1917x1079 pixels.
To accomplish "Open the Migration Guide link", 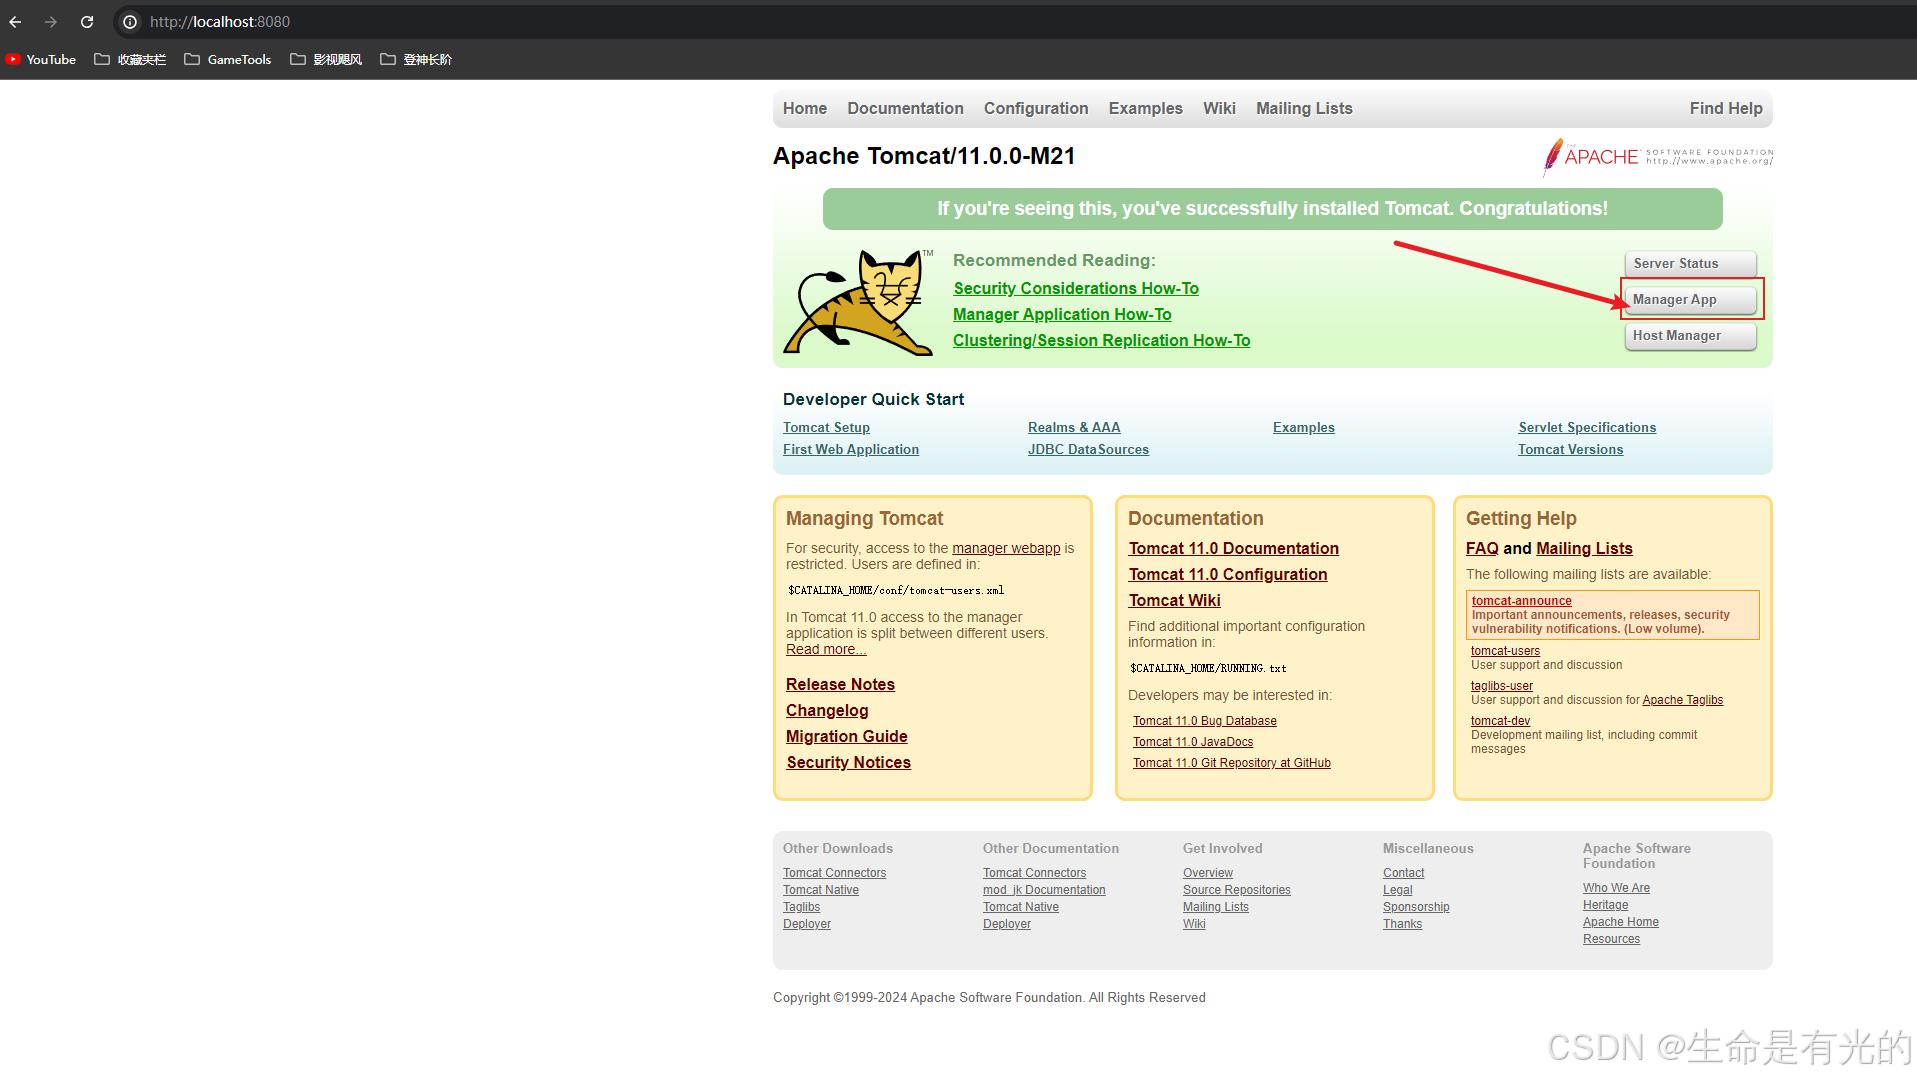I will (x=847, y=736).
